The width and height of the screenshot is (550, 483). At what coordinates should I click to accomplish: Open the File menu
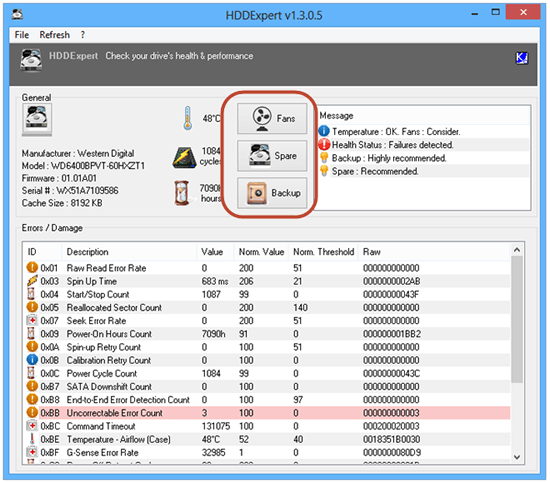[22, 35]
